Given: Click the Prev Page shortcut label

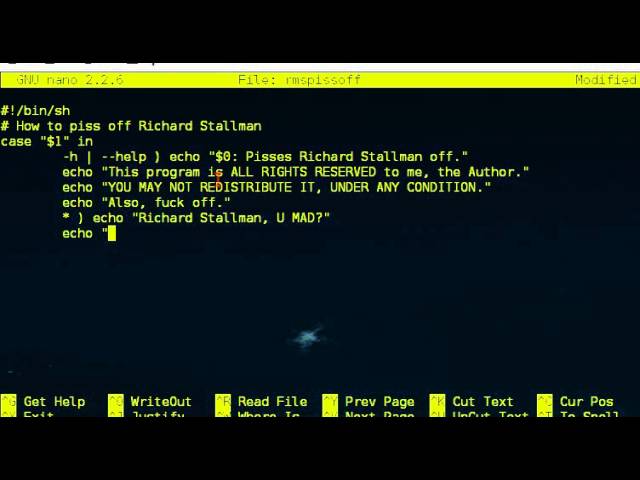Looking at the screenshot, I should (x=380, y=402).
